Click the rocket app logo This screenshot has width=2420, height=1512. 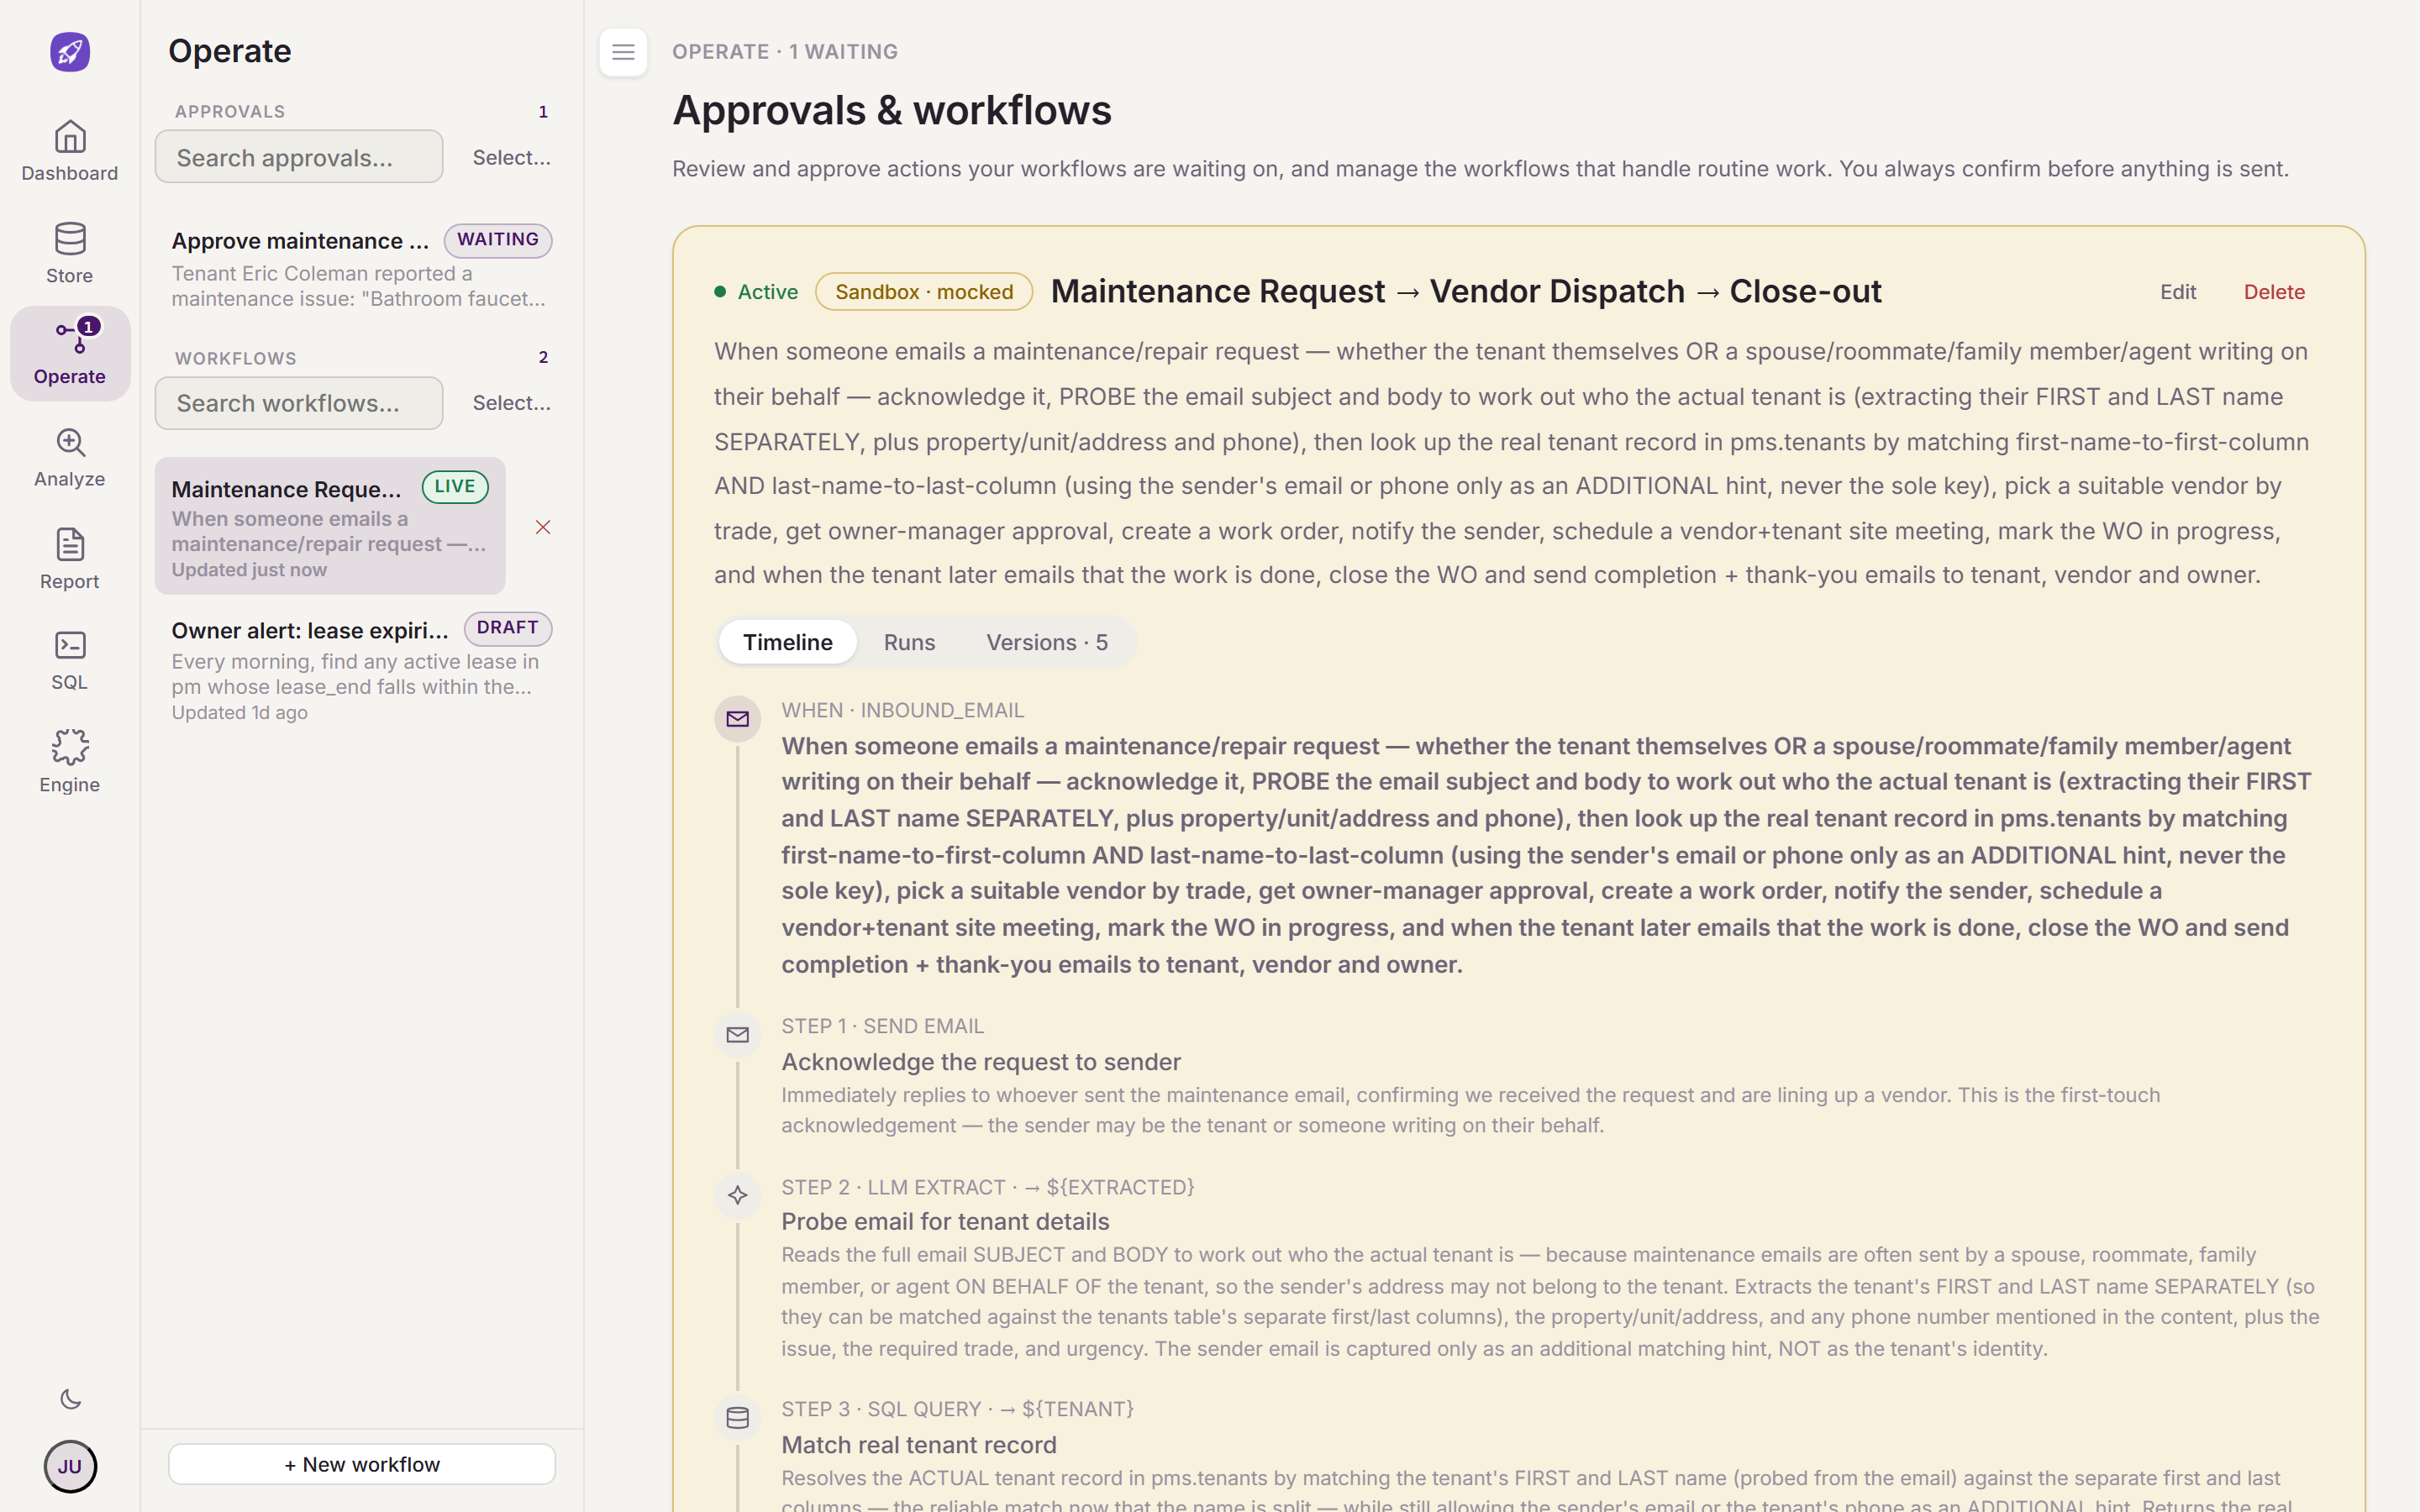click(70, 52)
